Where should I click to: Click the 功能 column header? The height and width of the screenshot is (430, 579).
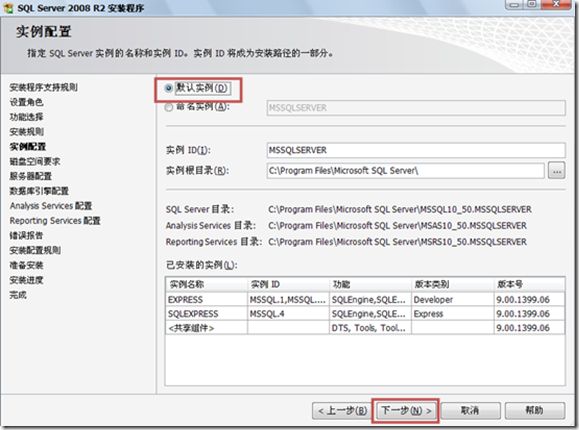370,284
